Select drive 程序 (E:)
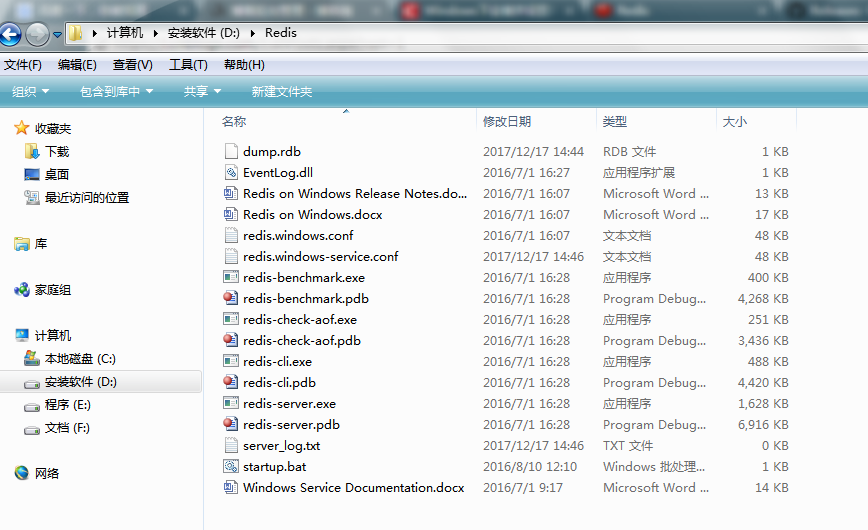The height and width of the screenshot is (530, 868). click(x=68, y=405)
